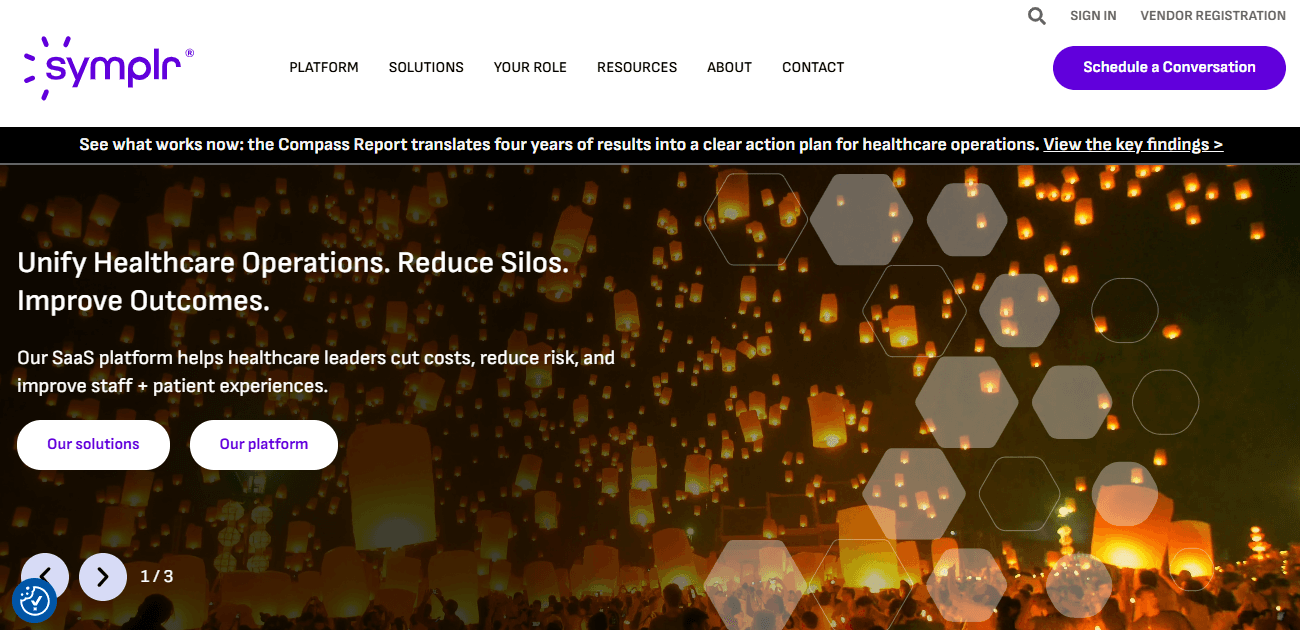
Task: Click SIGN IN
Action: tap(1093, 15)
